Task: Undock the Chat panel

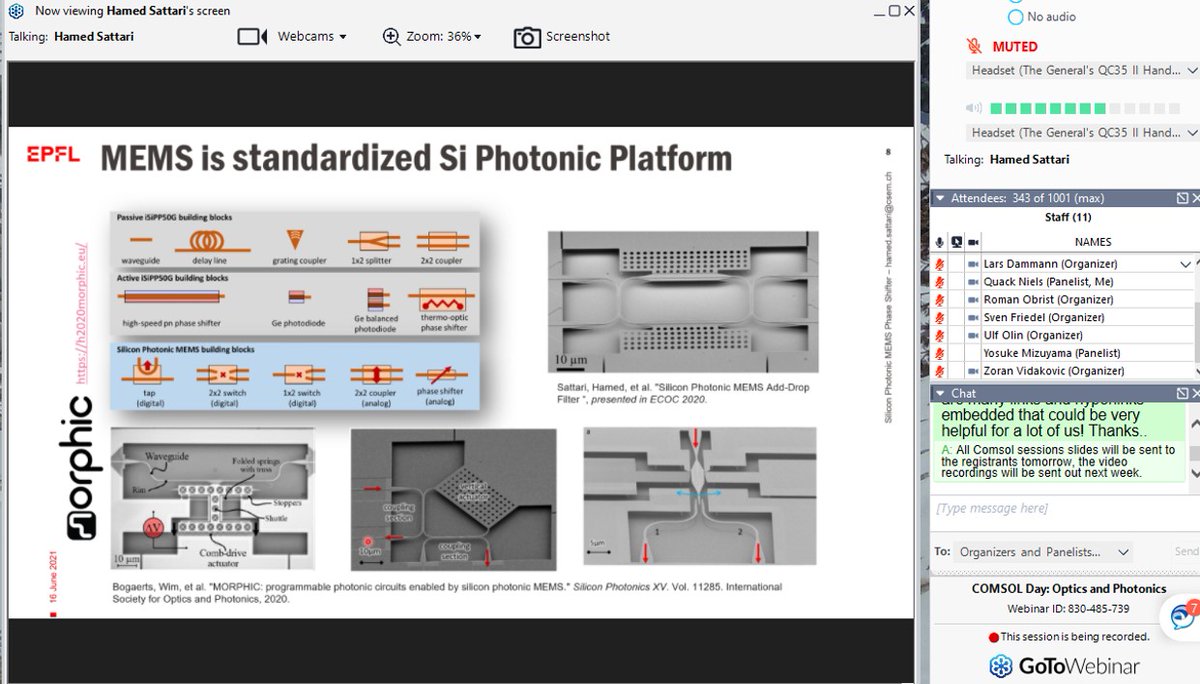Action: (1181, 394)
